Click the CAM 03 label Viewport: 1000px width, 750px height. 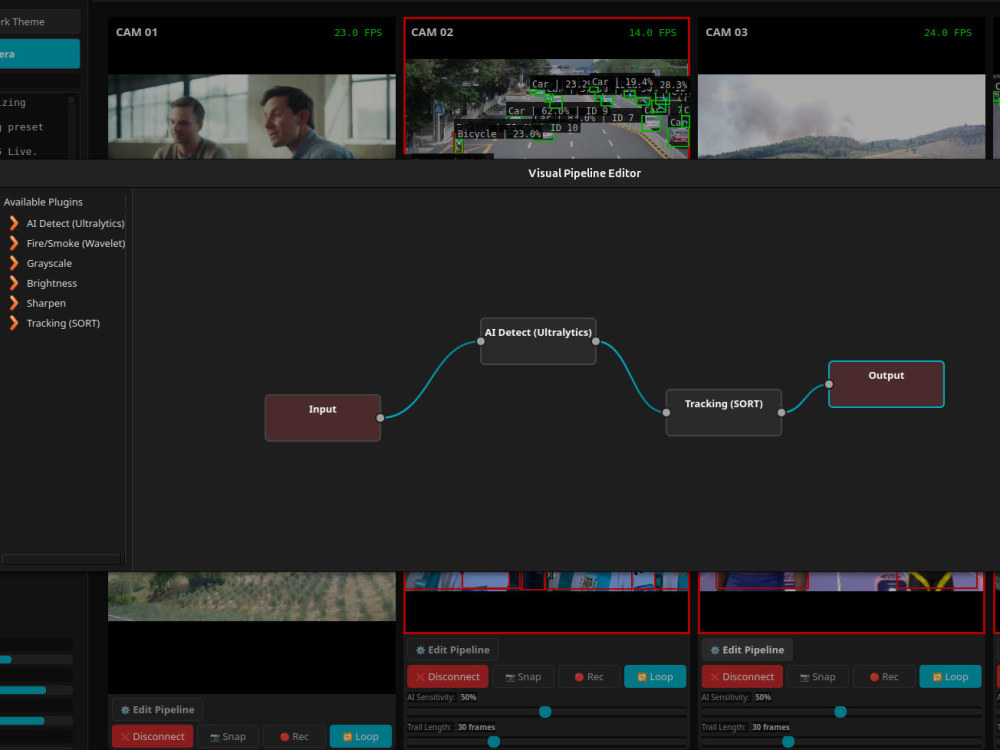726,32
